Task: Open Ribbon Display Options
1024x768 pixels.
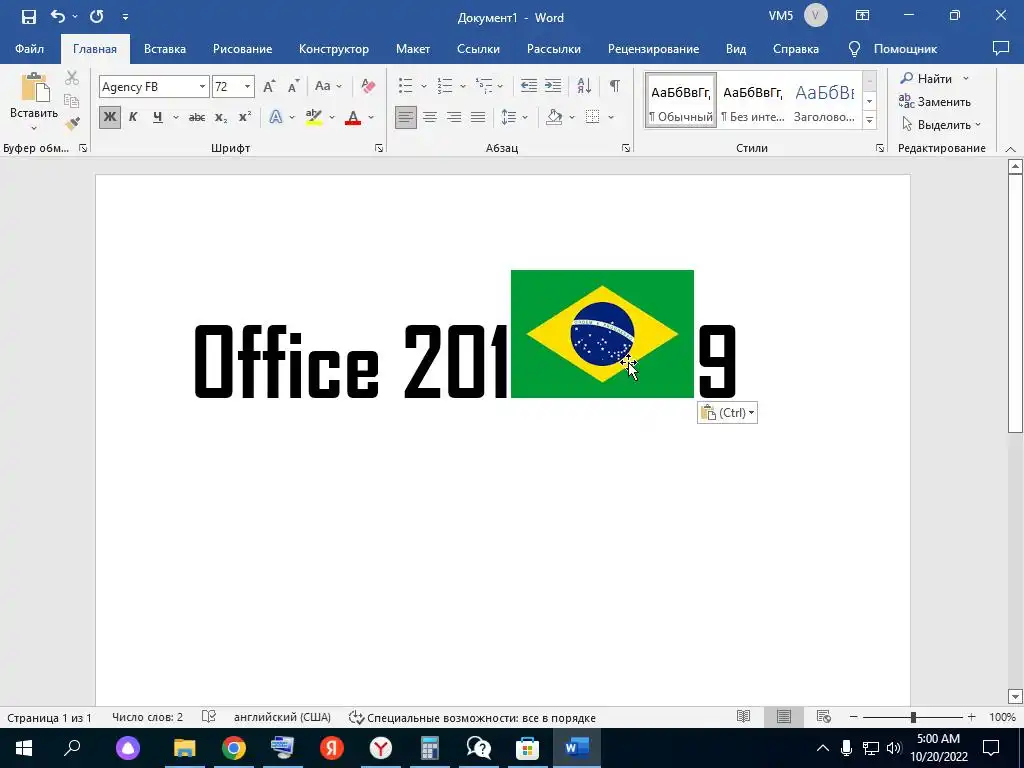Action: (x=863, y=16)
